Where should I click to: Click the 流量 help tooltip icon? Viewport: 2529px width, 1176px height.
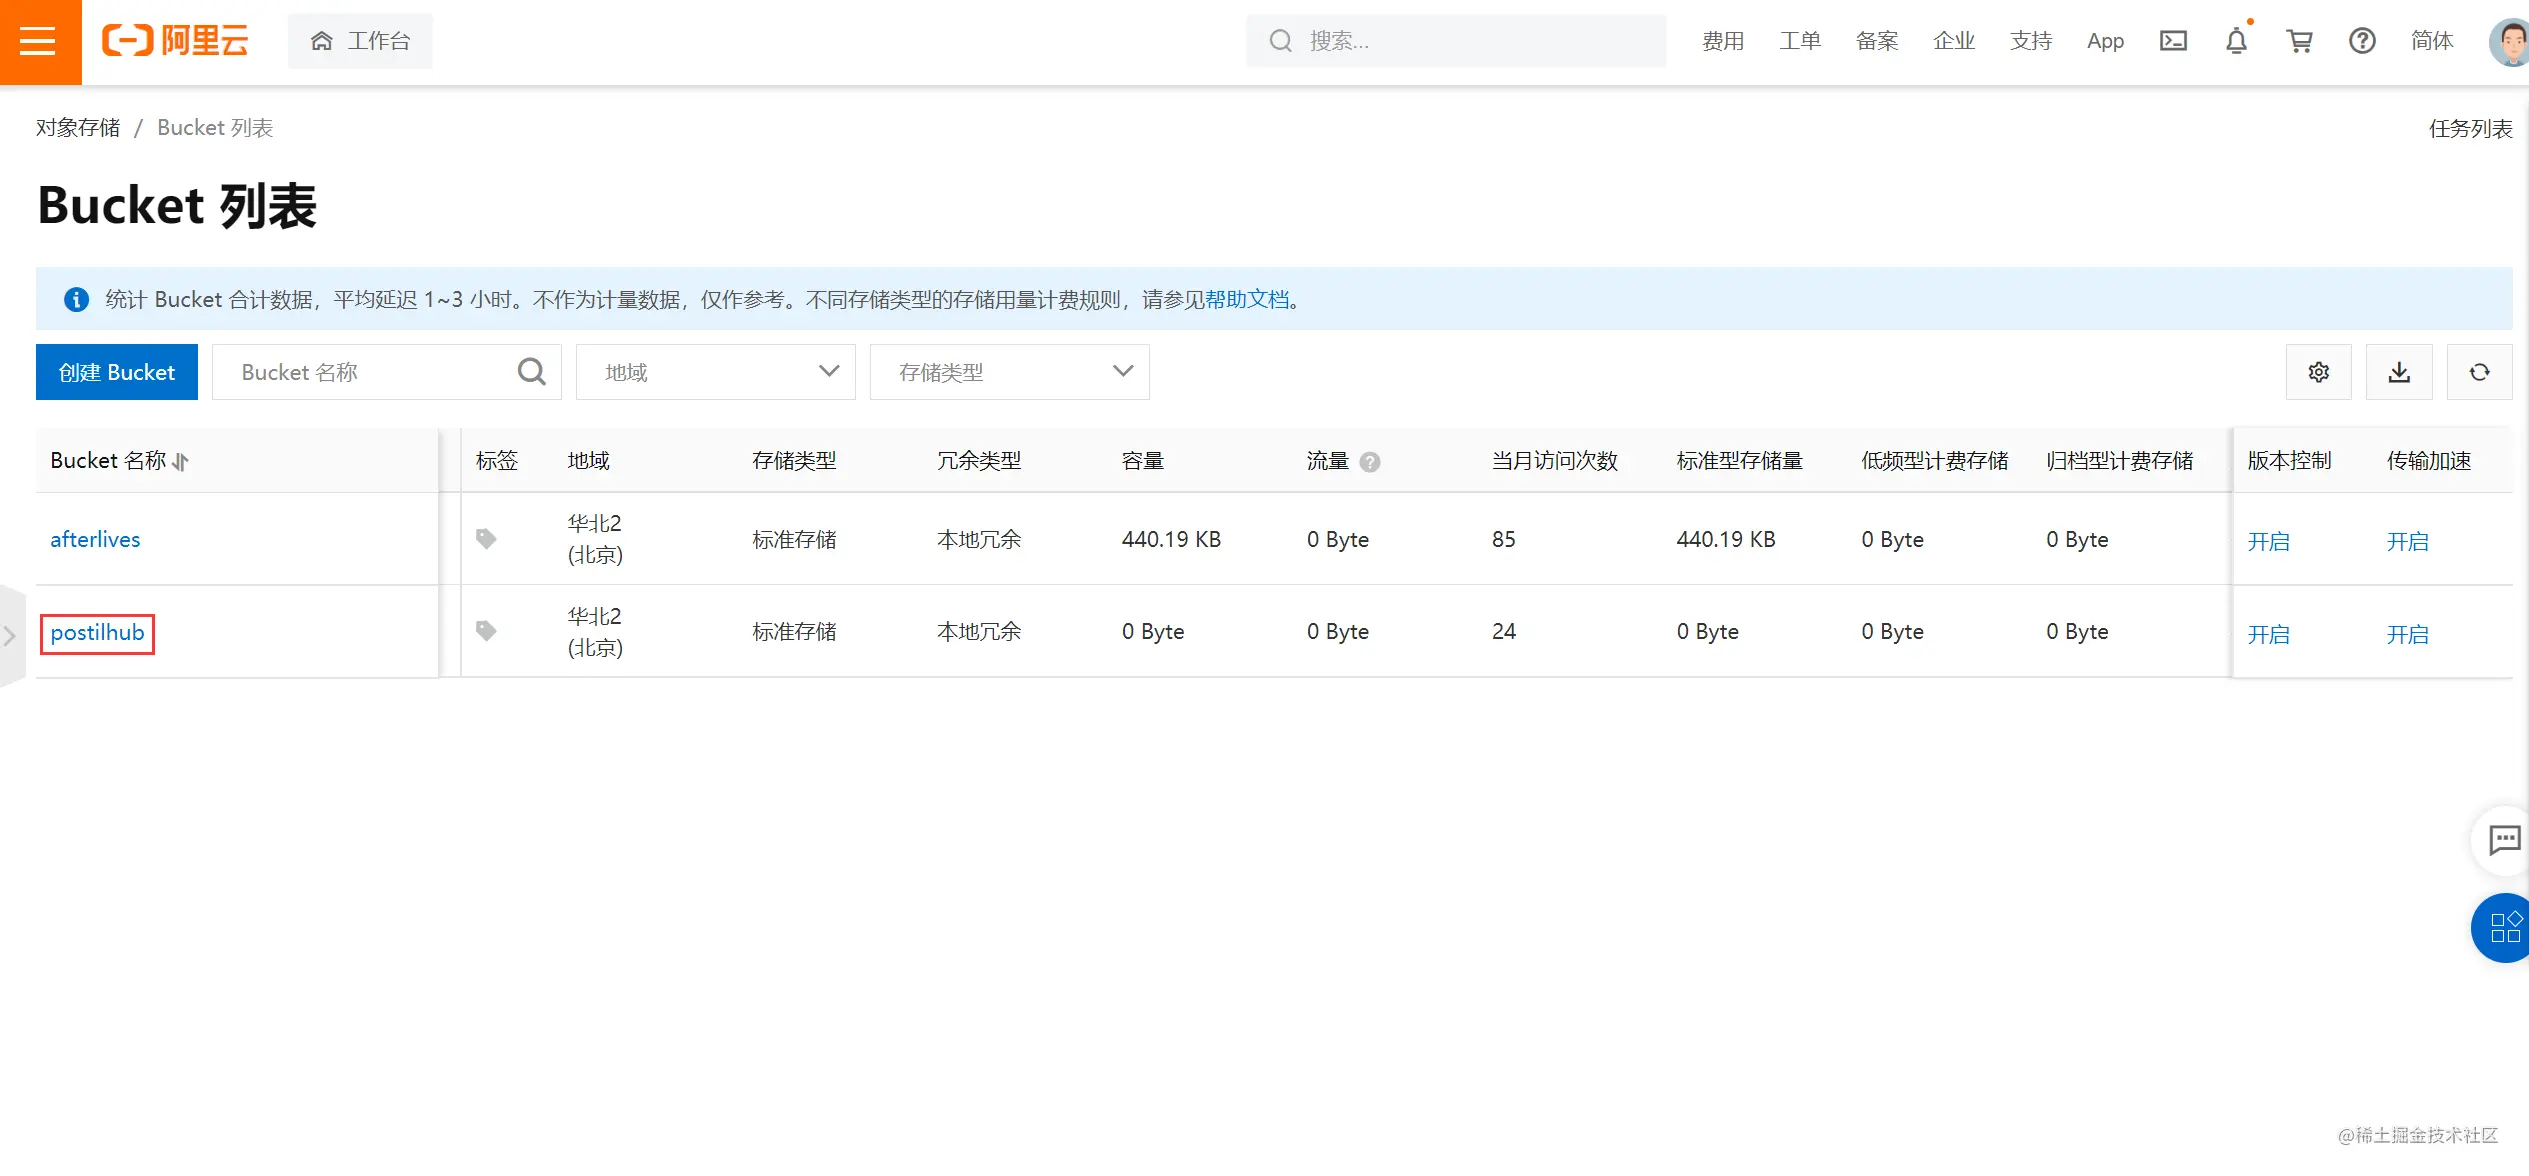(x=1370, y=462)
